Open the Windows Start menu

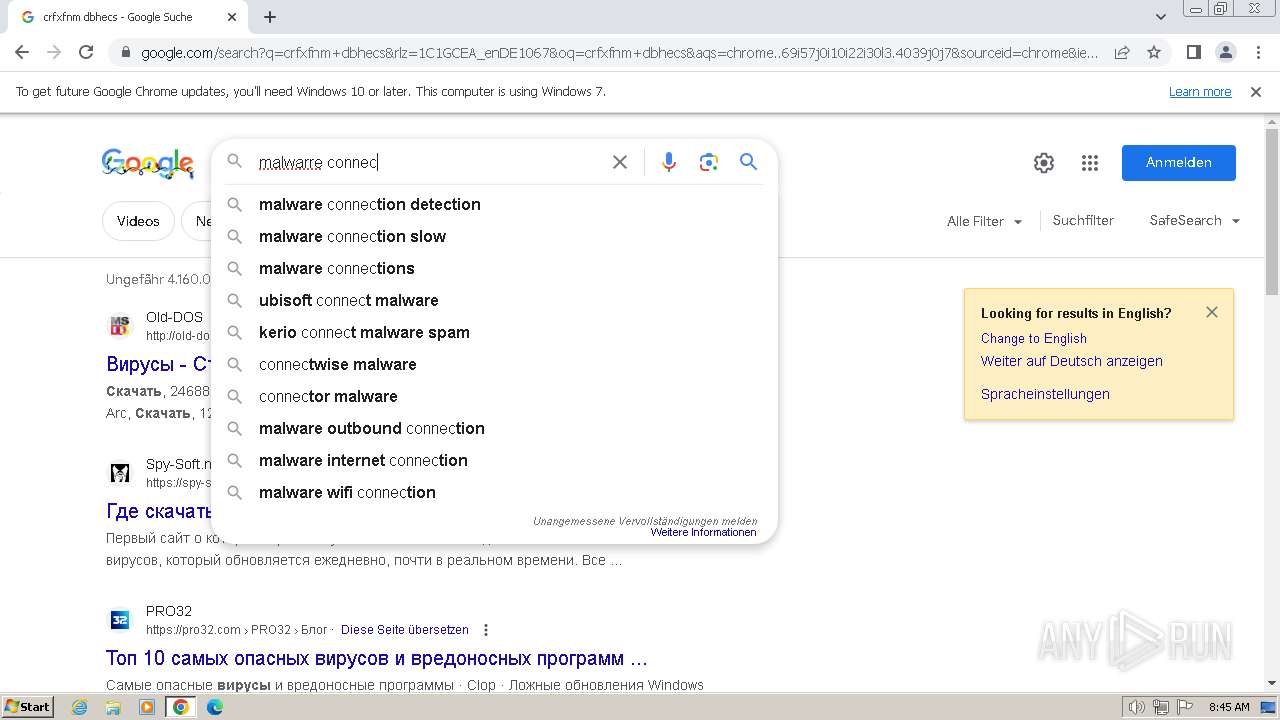[x=28, y=707]
